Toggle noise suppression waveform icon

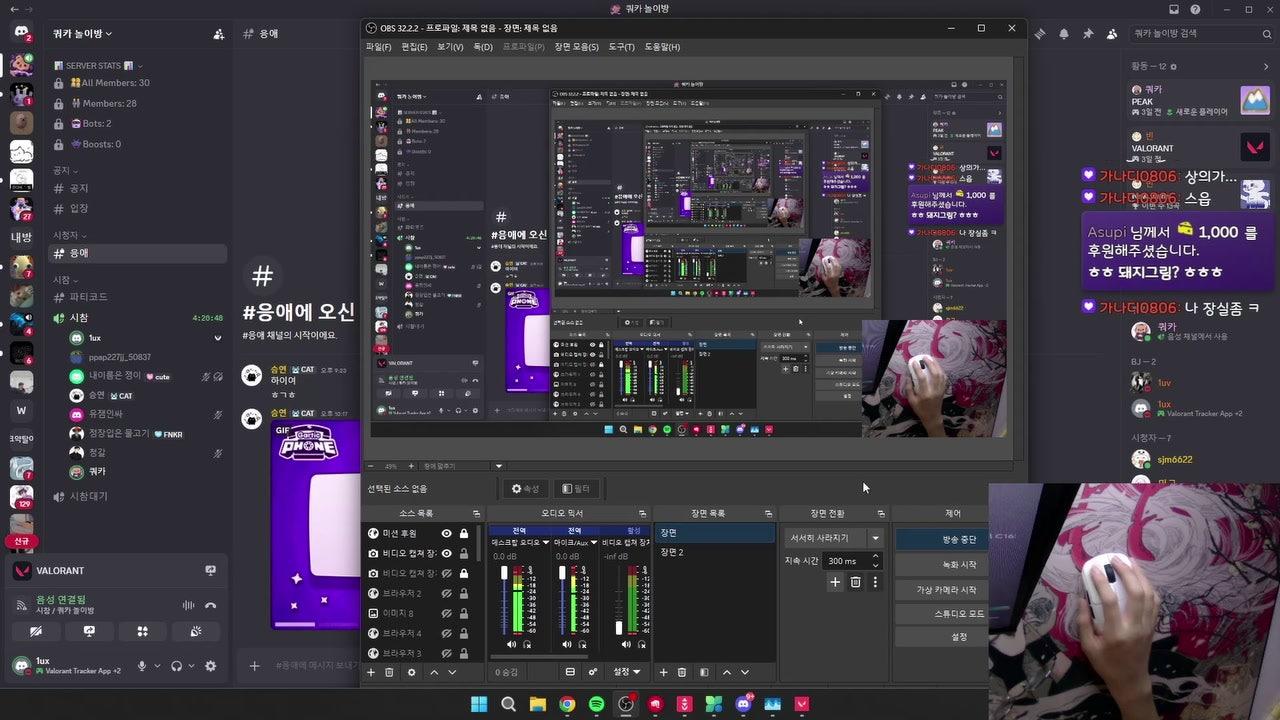tap(187, 605)
